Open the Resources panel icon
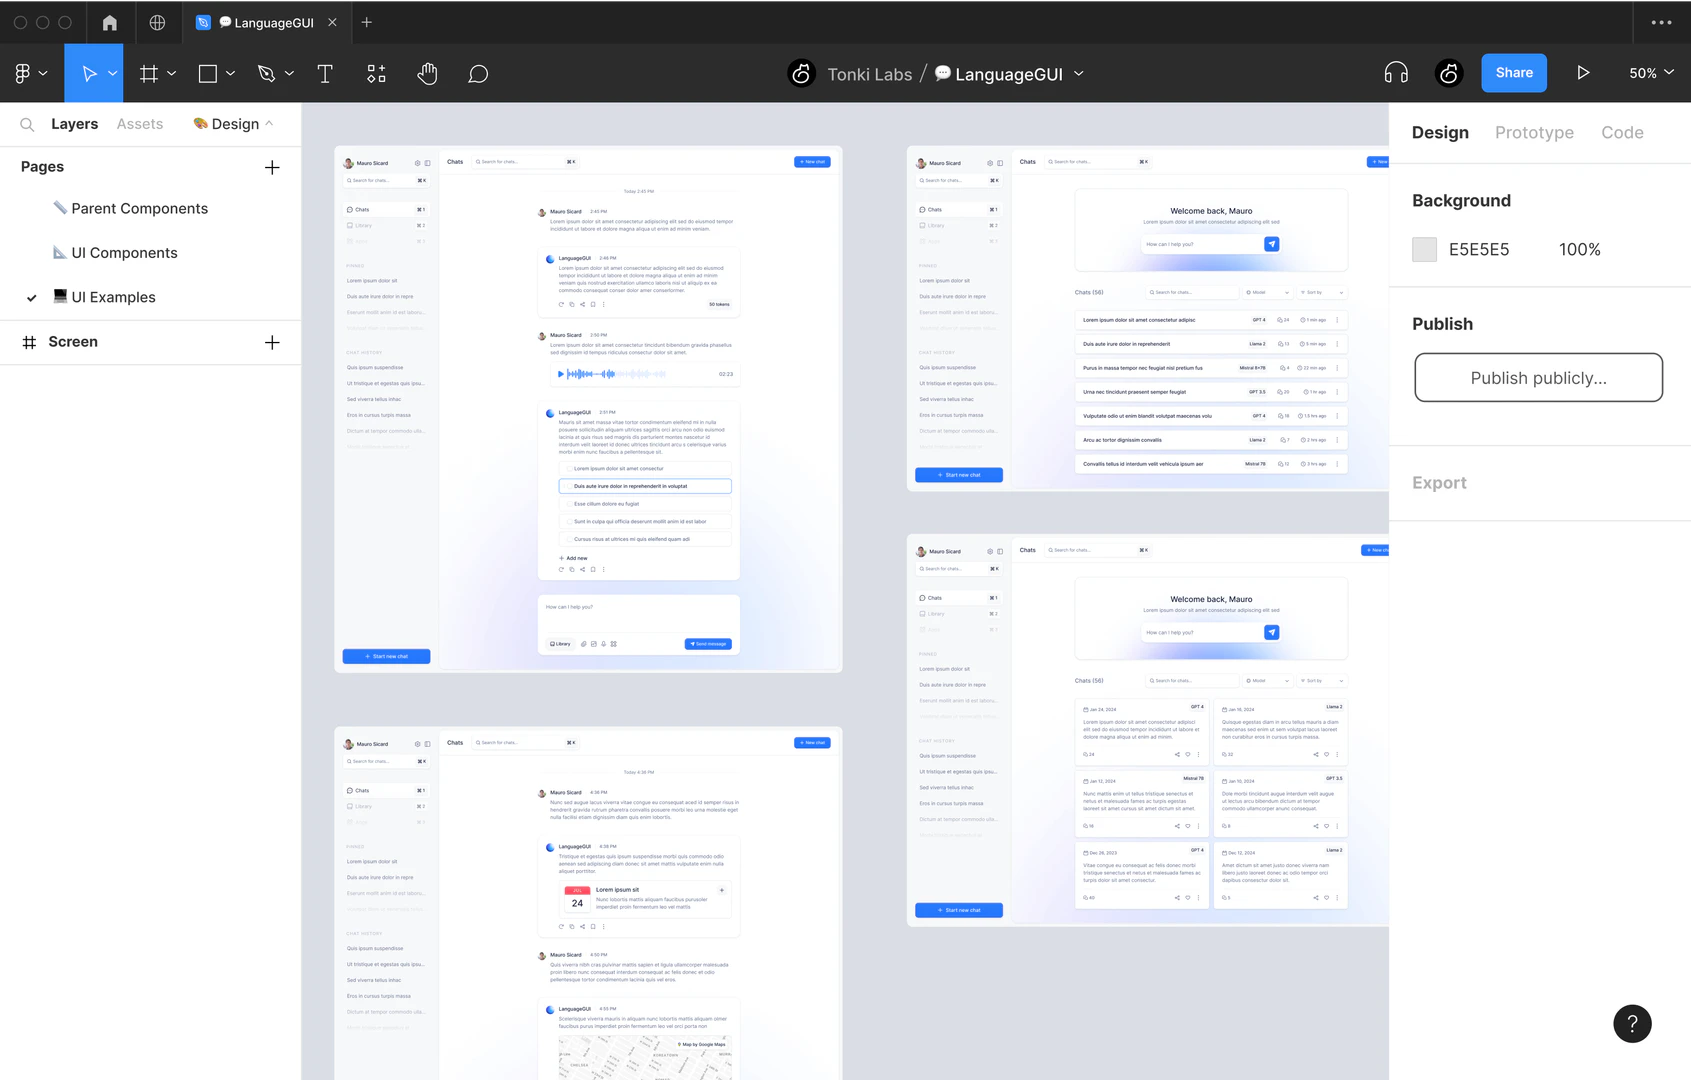The image size is (1691, 1080). coord(376,72)
